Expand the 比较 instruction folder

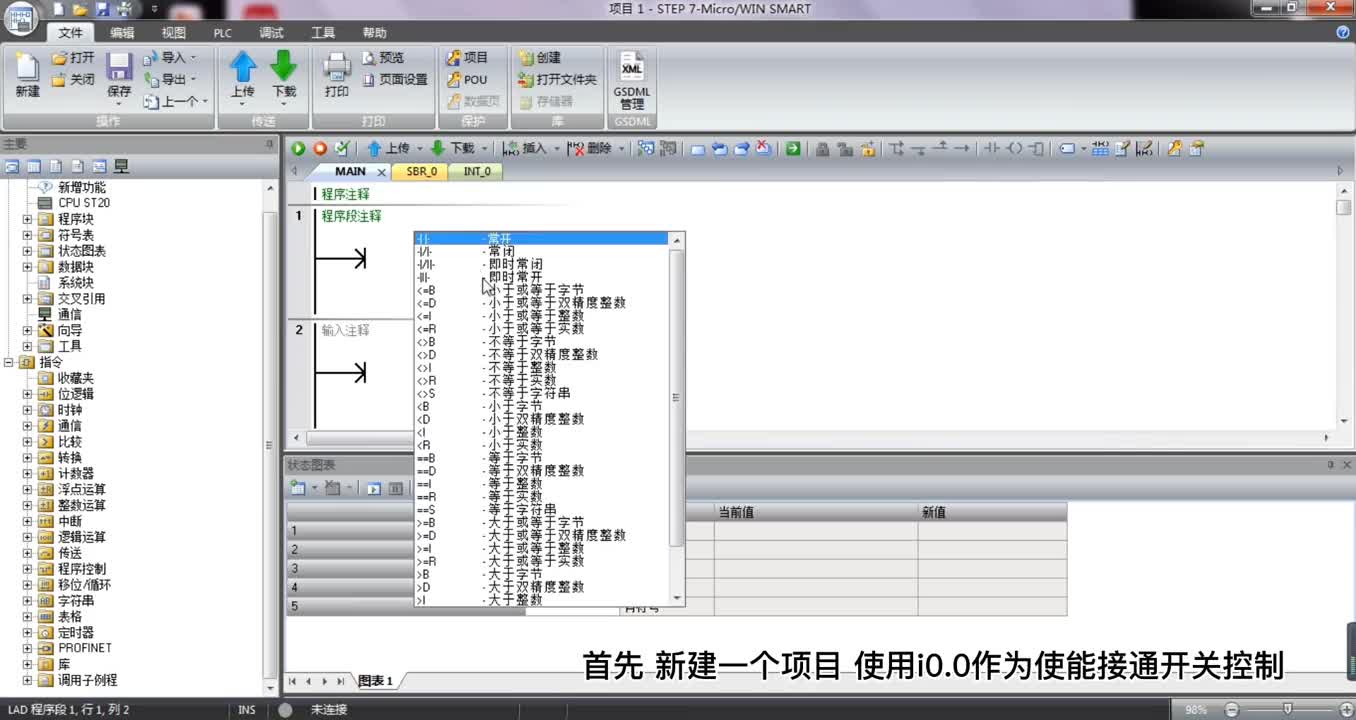[x=27, y=442]
